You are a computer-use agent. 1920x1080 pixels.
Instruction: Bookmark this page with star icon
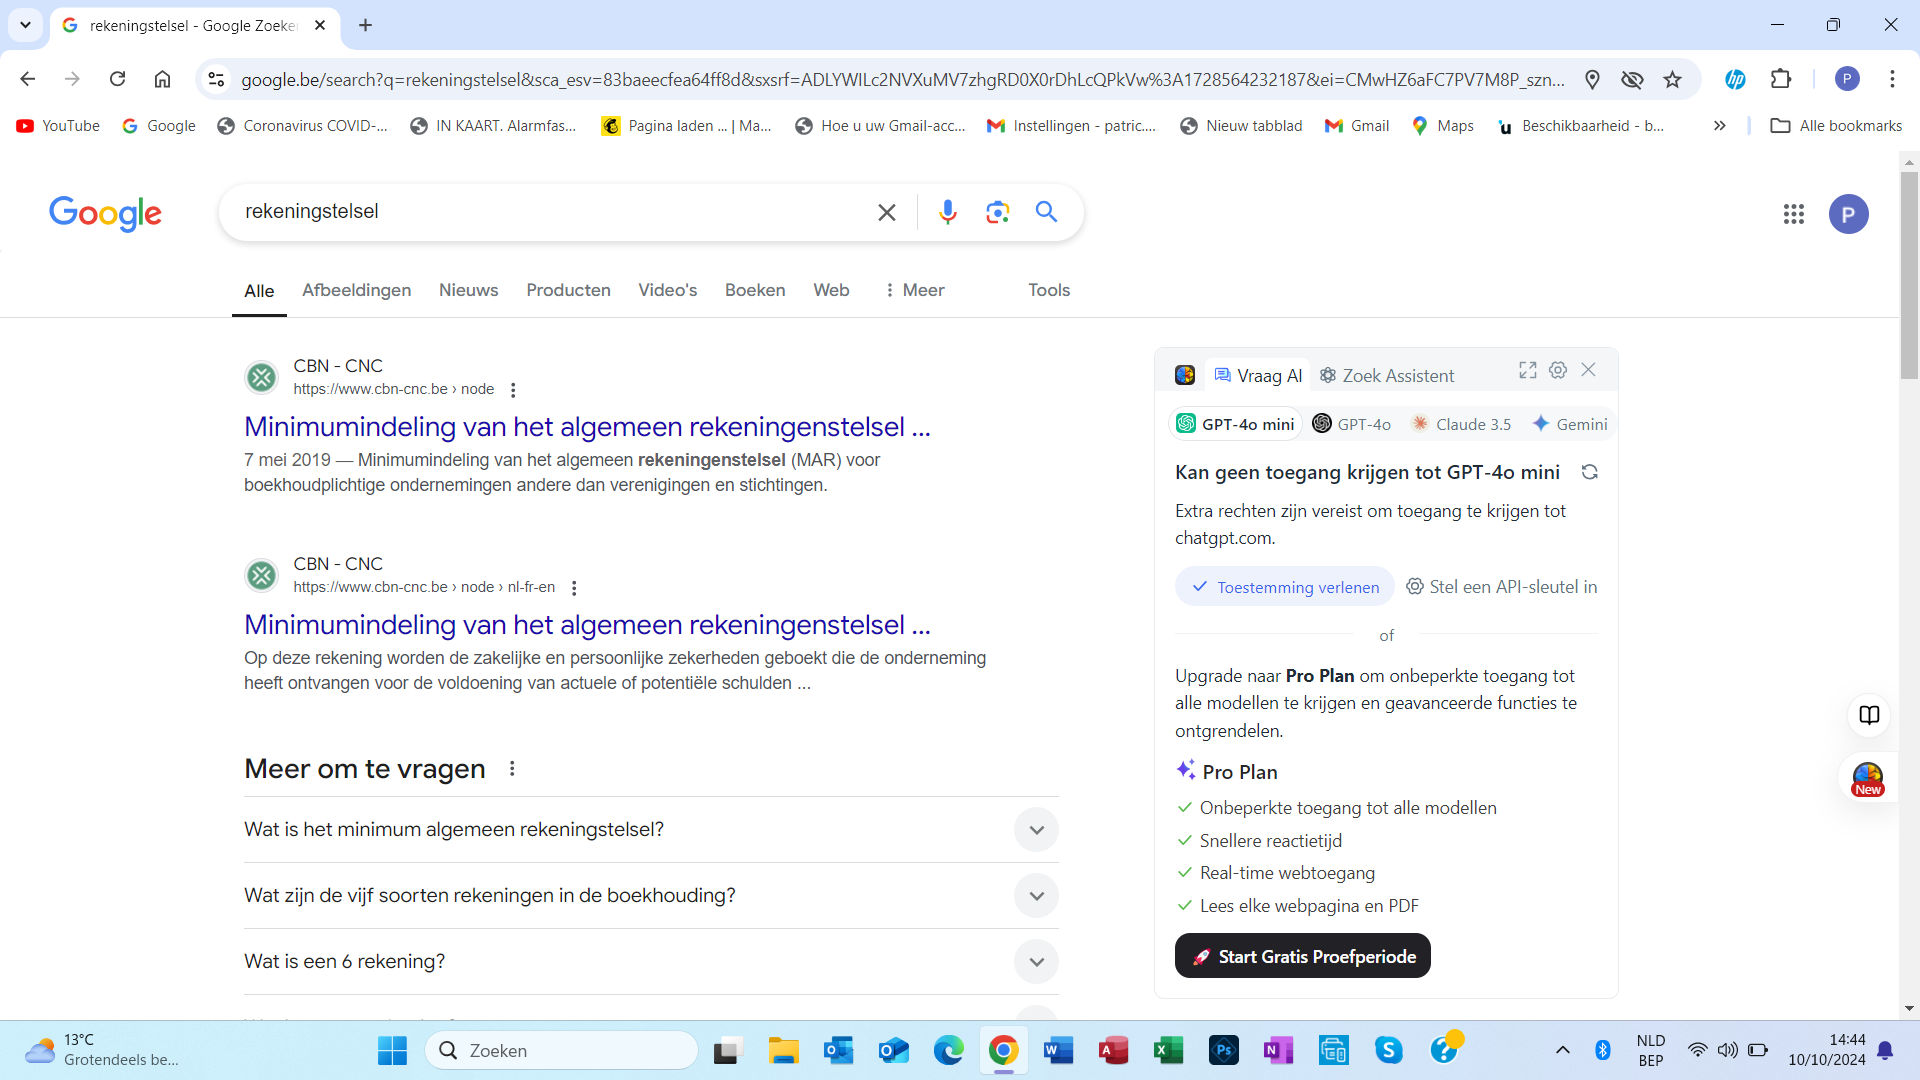pos(1672,80)
